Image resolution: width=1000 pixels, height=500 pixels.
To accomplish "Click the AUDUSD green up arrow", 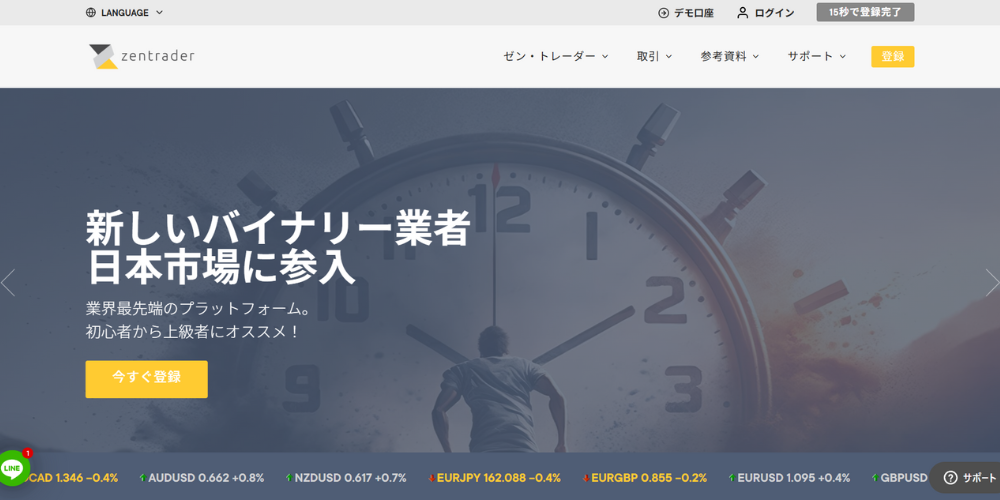I will point(142,478).
